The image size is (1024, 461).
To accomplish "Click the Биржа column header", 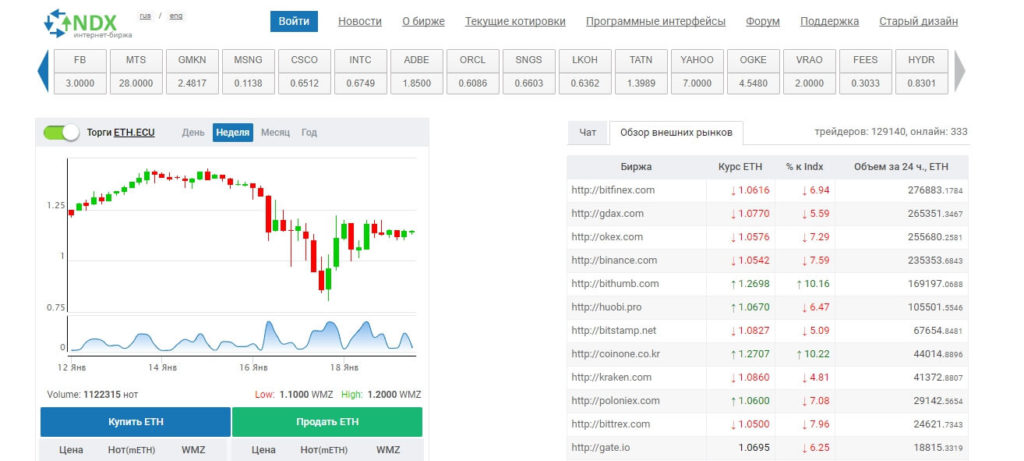I will pyautogui.click(x=636, y=167).
